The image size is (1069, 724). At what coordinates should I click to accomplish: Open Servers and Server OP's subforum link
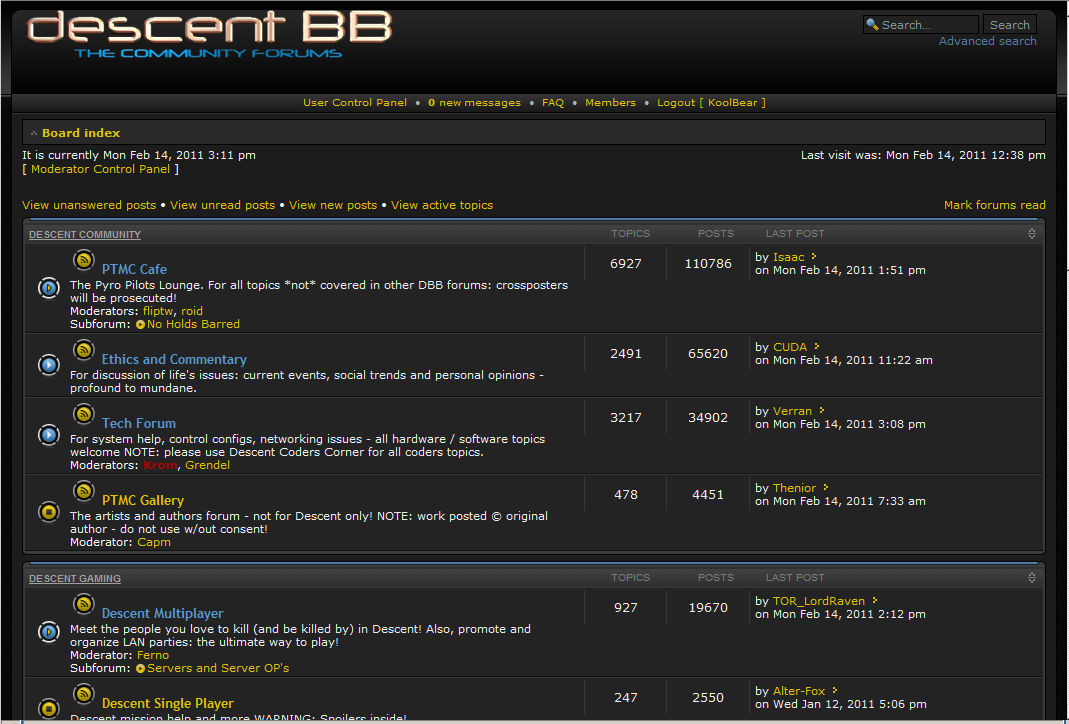pos(218,669)
